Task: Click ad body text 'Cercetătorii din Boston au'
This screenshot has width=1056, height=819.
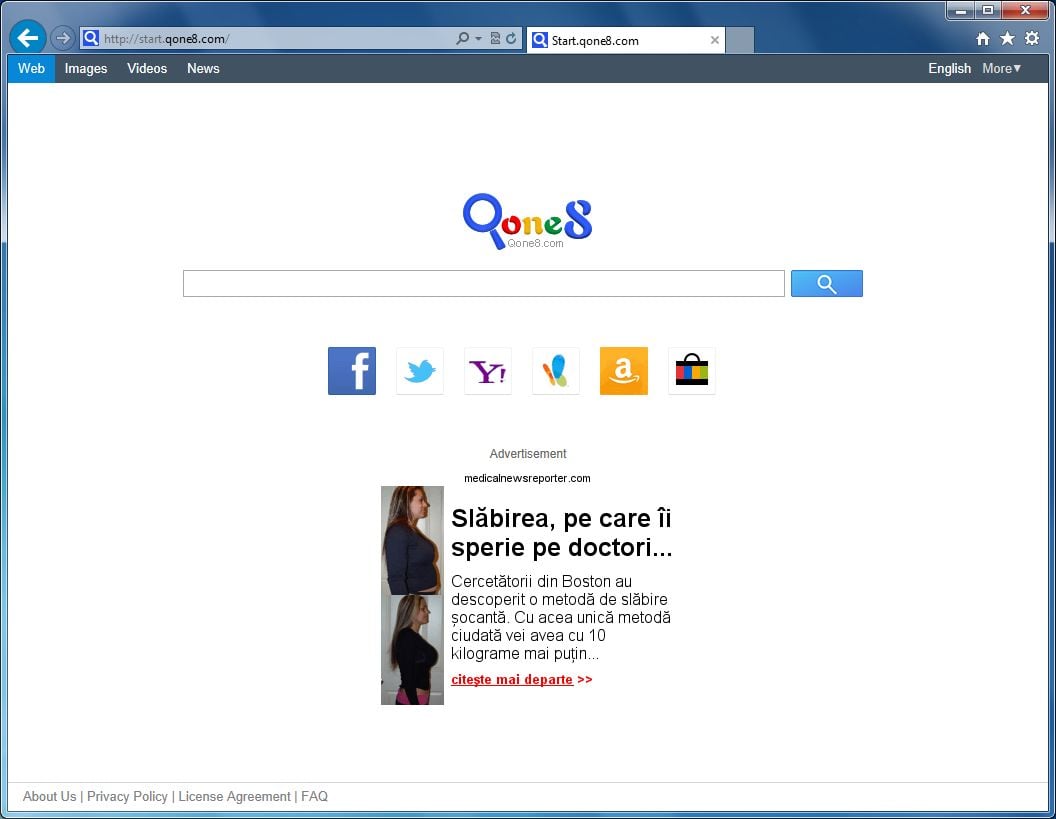Action: click(541, 581)
